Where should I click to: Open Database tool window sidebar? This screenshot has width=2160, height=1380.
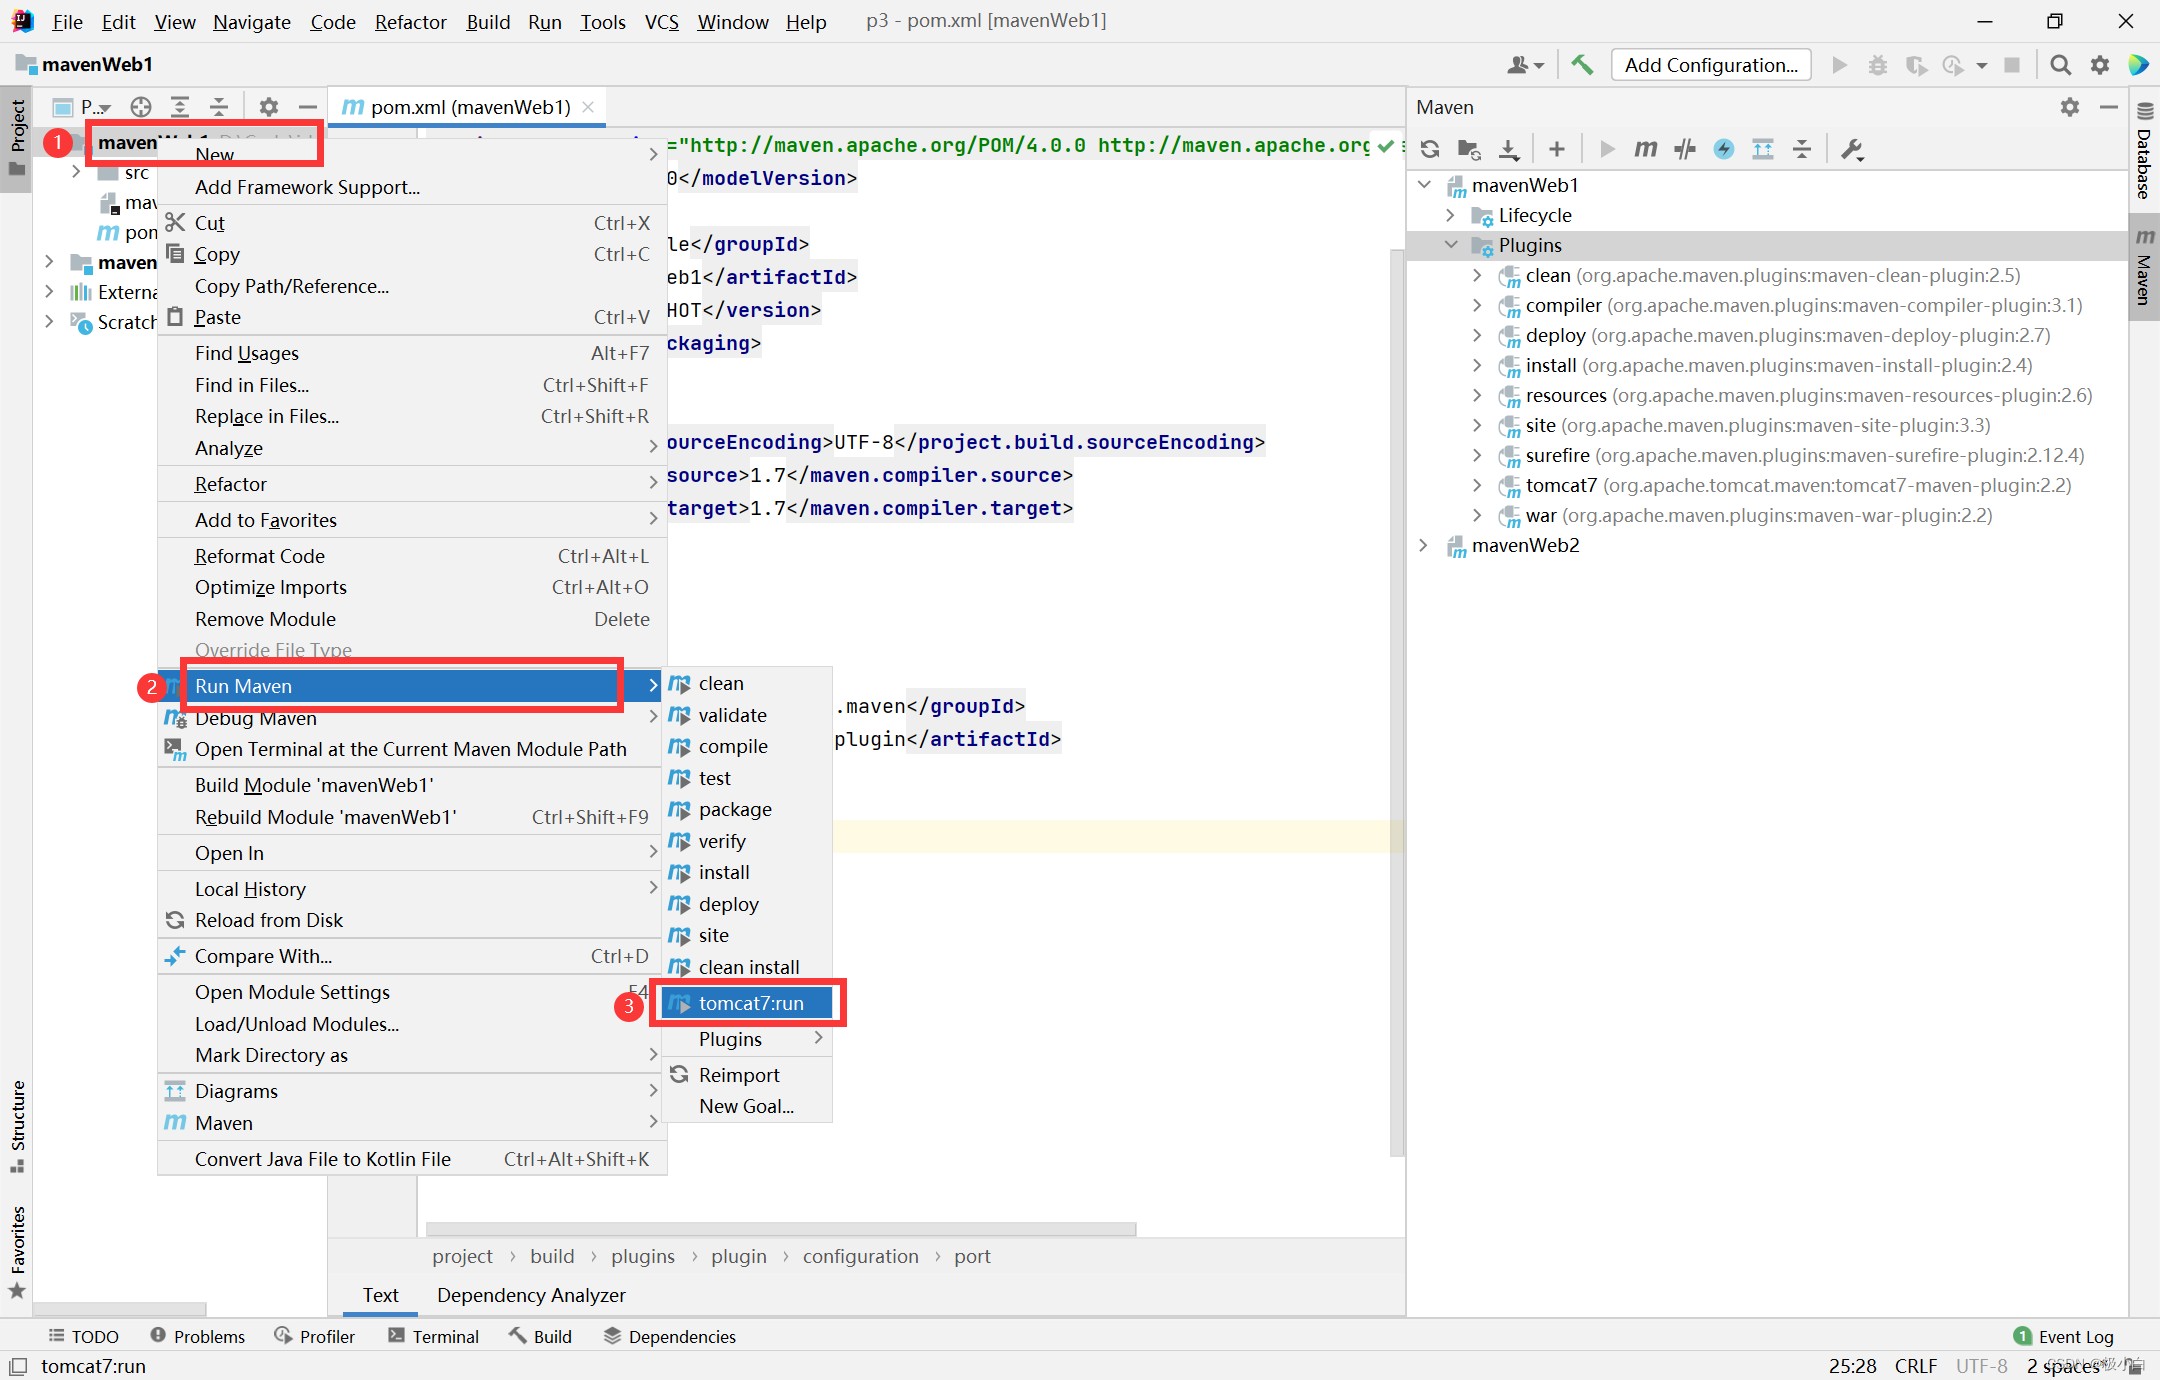(x=2144, y=151)
